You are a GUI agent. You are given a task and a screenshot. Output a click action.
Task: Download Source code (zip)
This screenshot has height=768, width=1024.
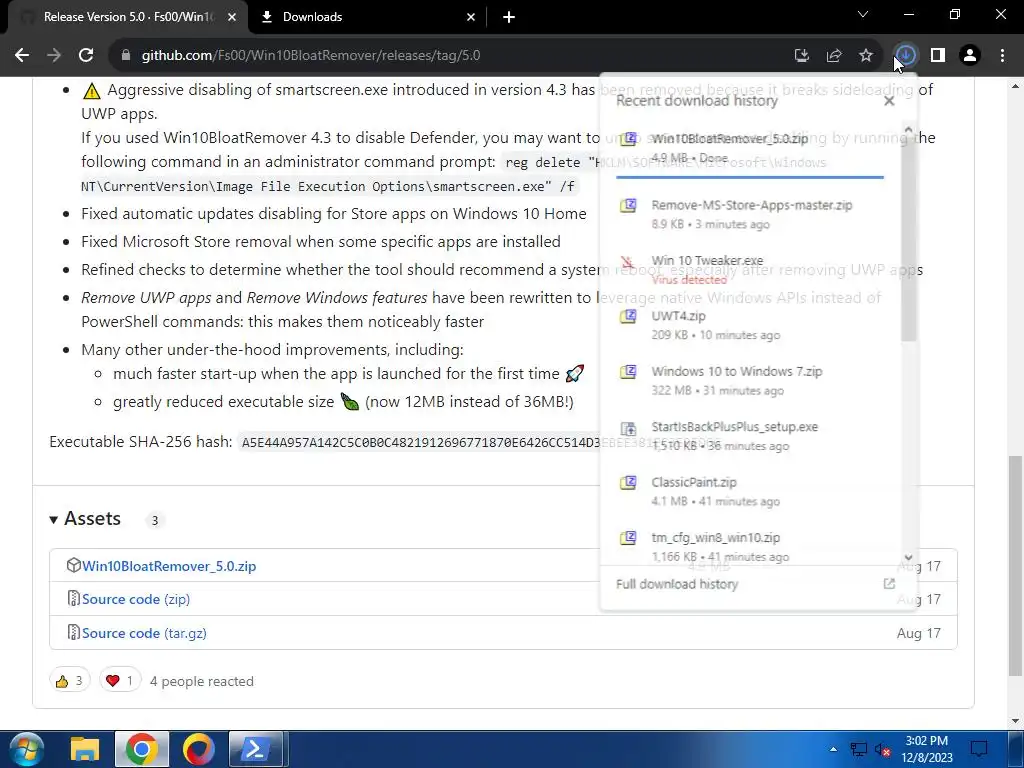tap(136, 600)
